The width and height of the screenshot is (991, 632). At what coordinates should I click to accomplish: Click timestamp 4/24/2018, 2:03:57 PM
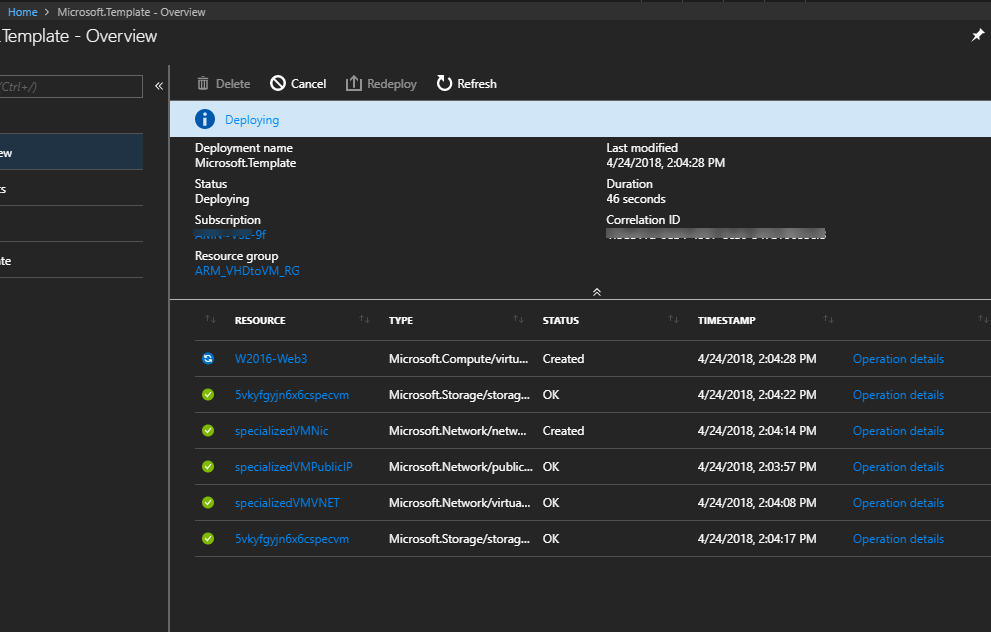coord(757,466)
